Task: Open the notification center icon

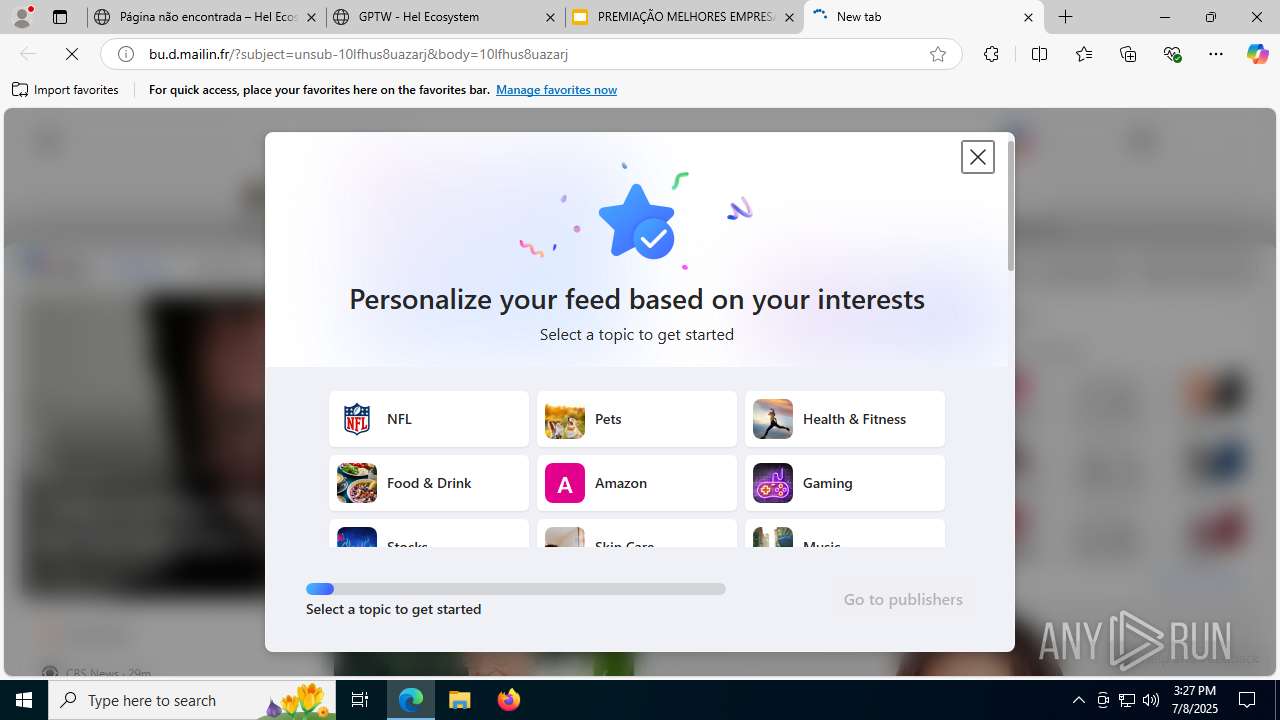Action: pos(1247,700)
